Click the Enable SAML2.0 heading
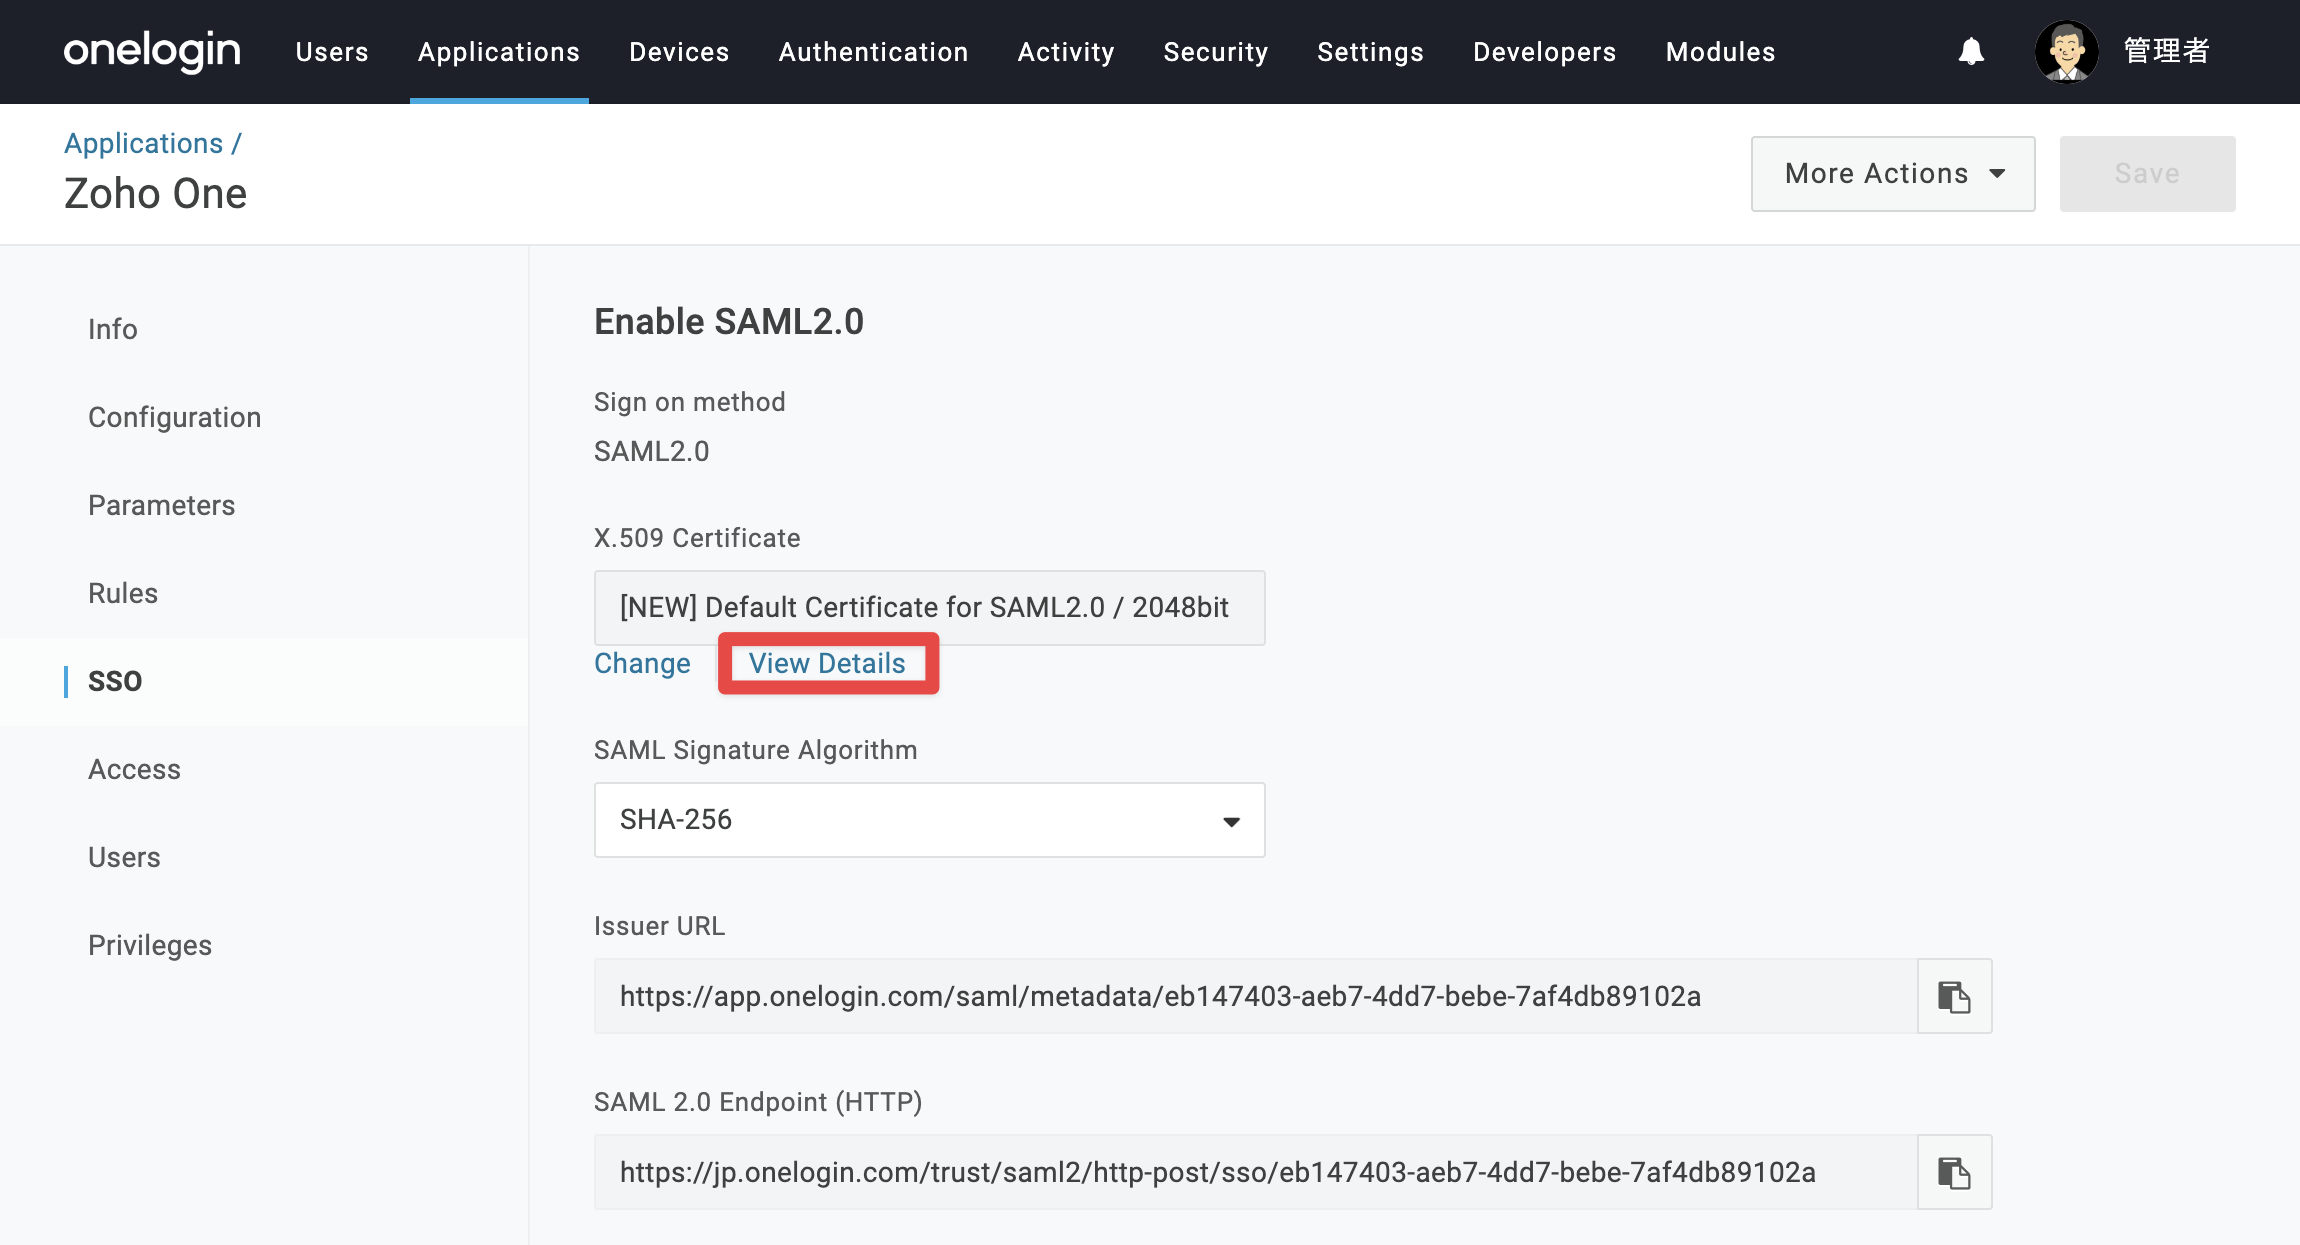Viewport: 2300px width, 1245px height. pyautogui.click(x=729, y=322)
